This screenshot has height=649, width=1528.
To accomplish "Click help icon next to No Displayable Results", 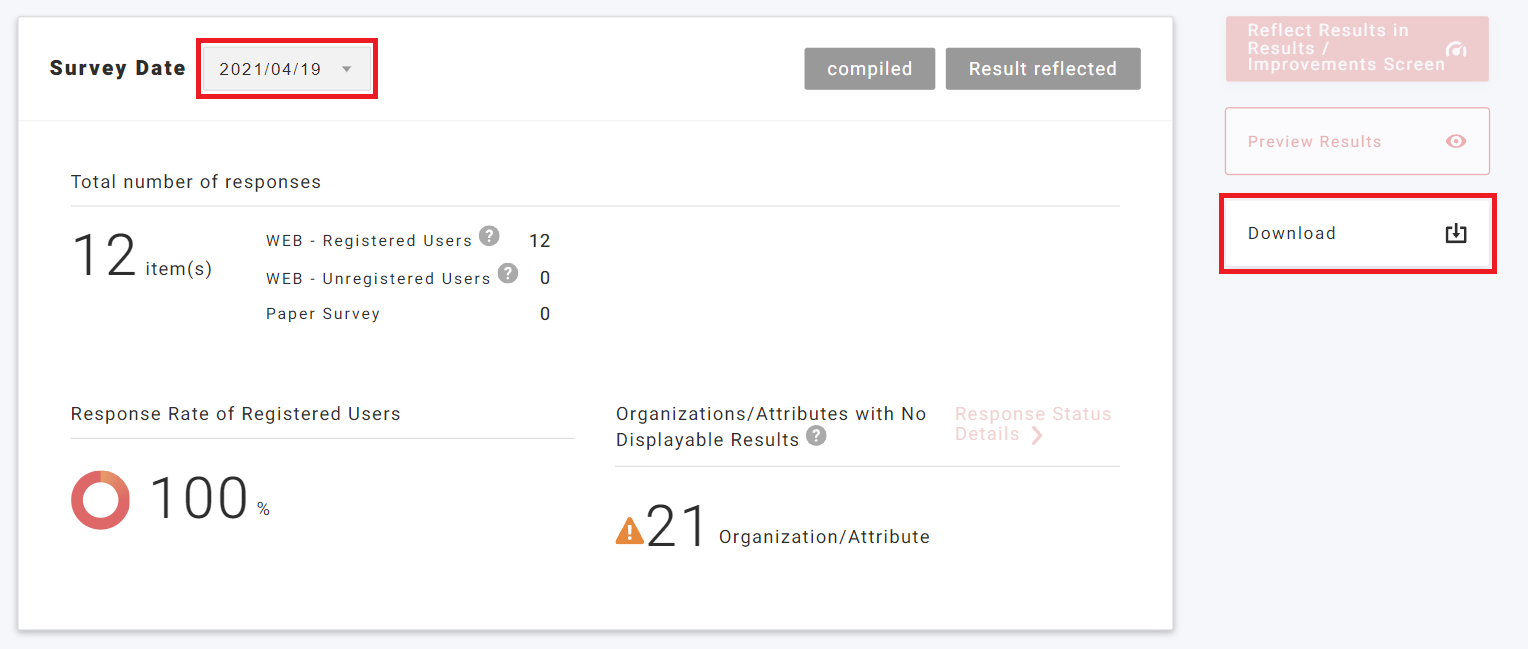I will [817, 436].
